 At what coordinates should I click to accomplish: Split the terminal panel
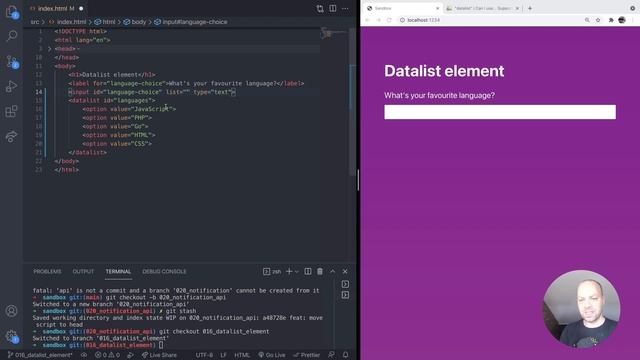(308, 271)
